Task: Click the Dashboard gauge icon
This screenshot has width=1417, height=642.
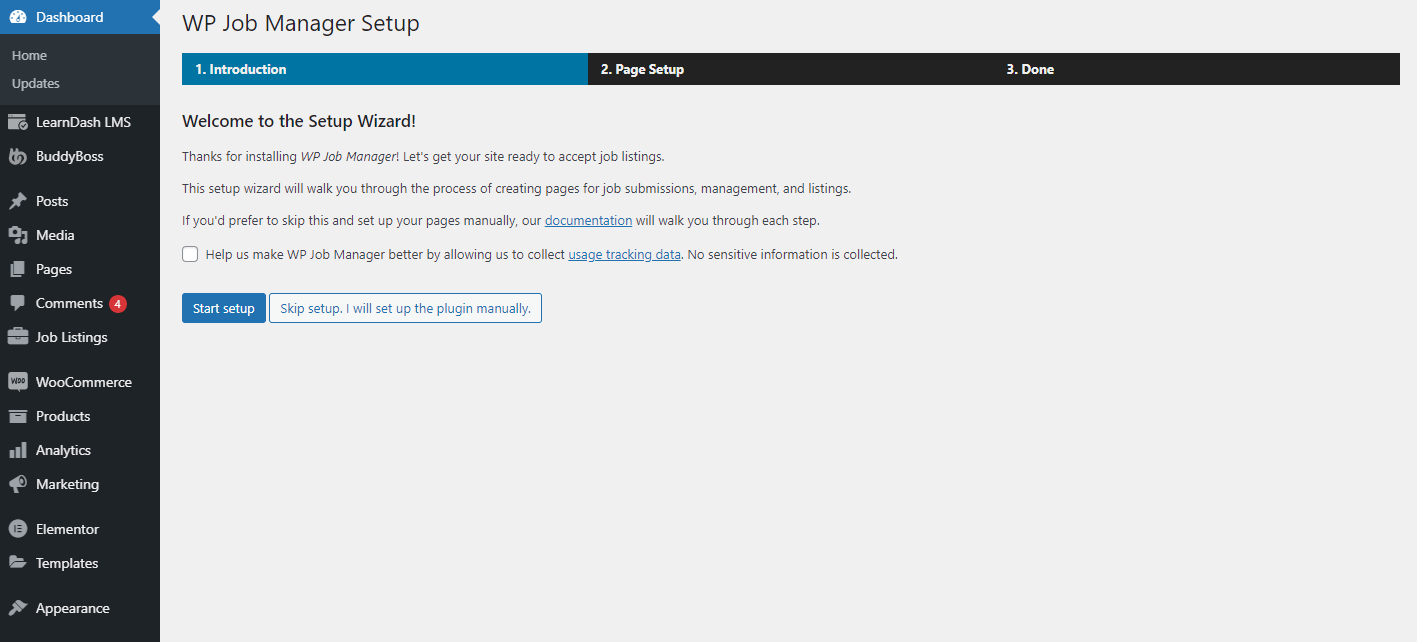Action: coord(17,17)
